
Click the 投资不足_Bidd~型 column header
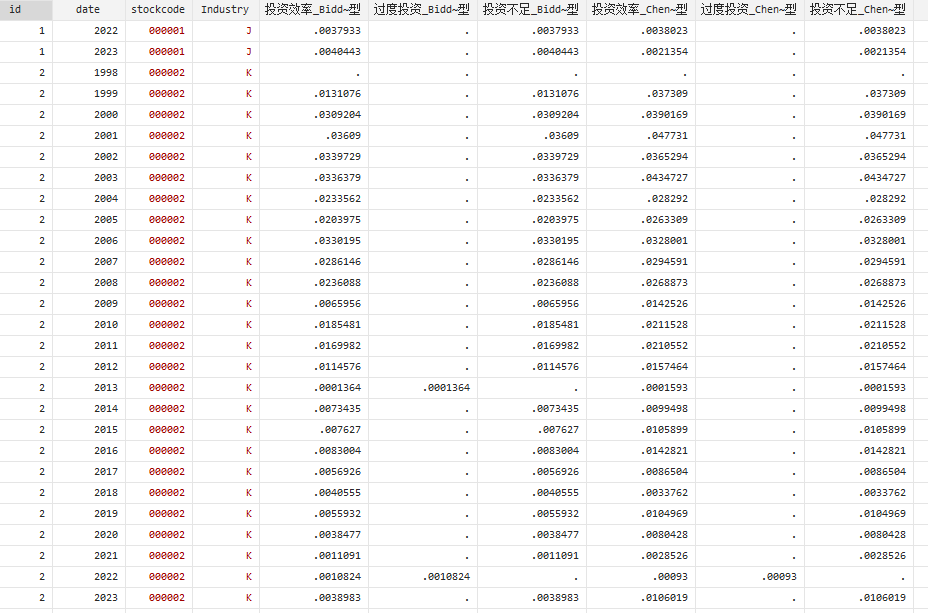[531, 9]
